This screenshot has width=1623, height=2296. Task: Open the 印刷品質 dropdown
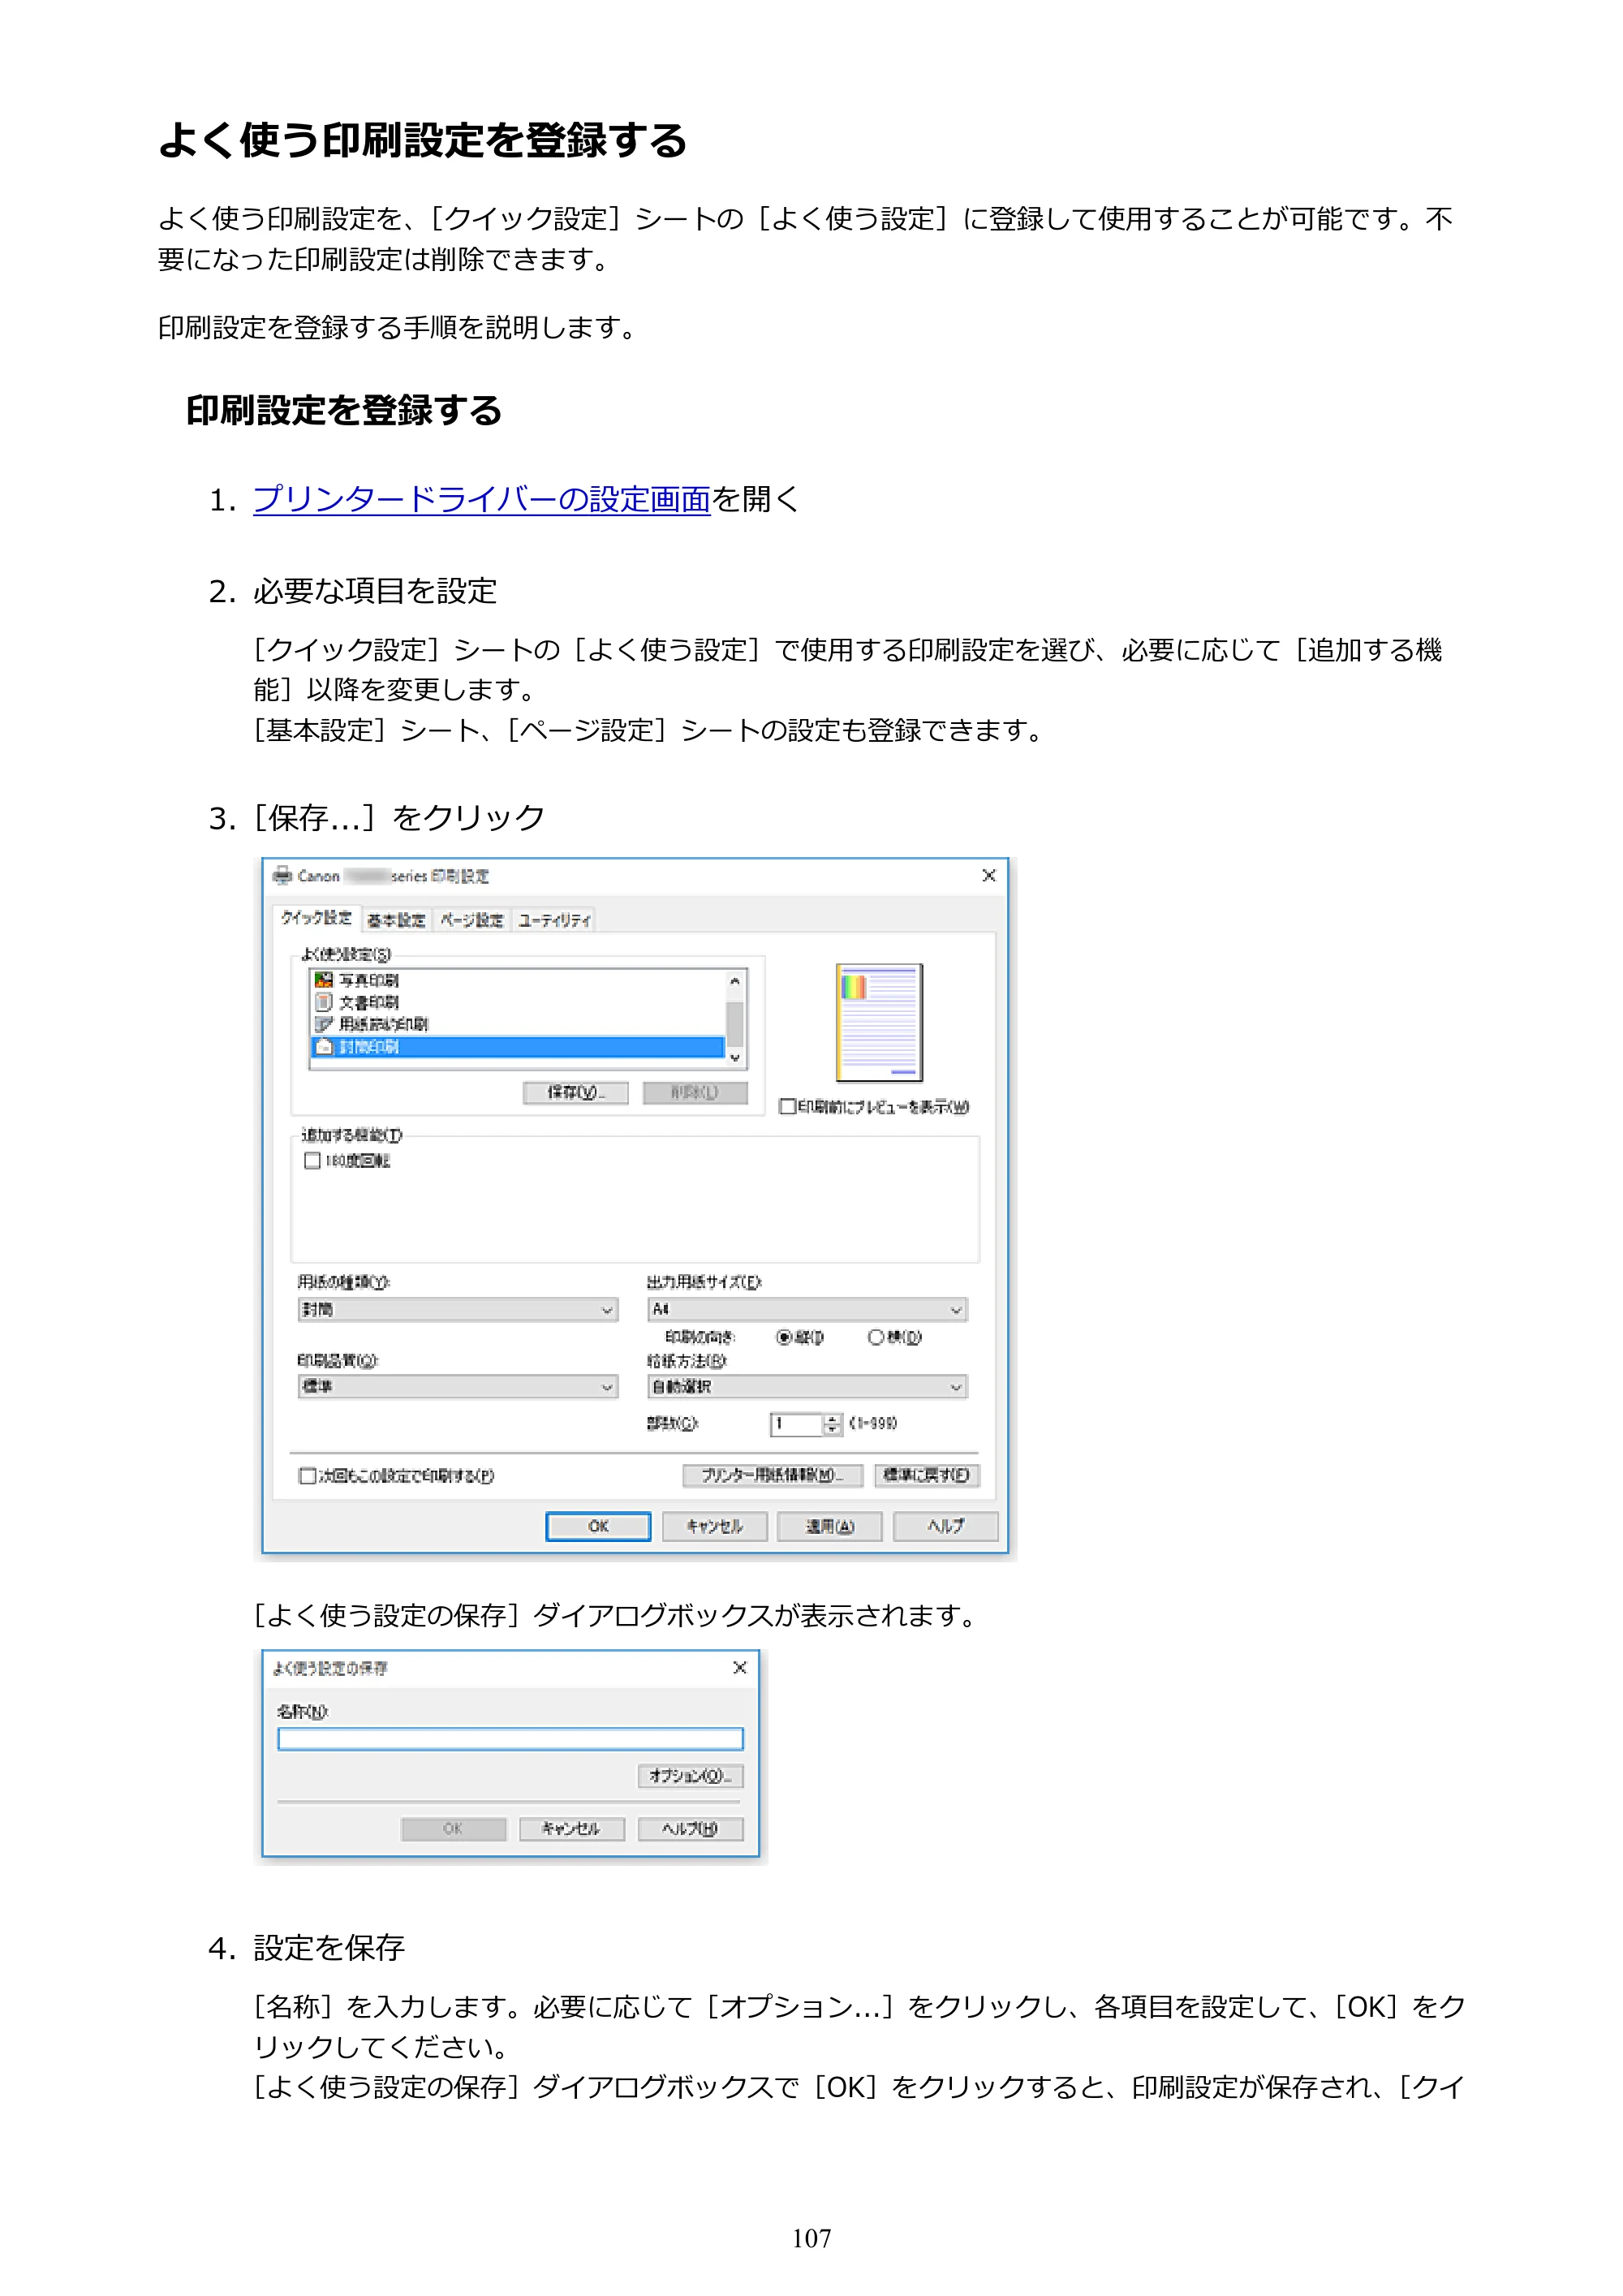pos(458,1386)
